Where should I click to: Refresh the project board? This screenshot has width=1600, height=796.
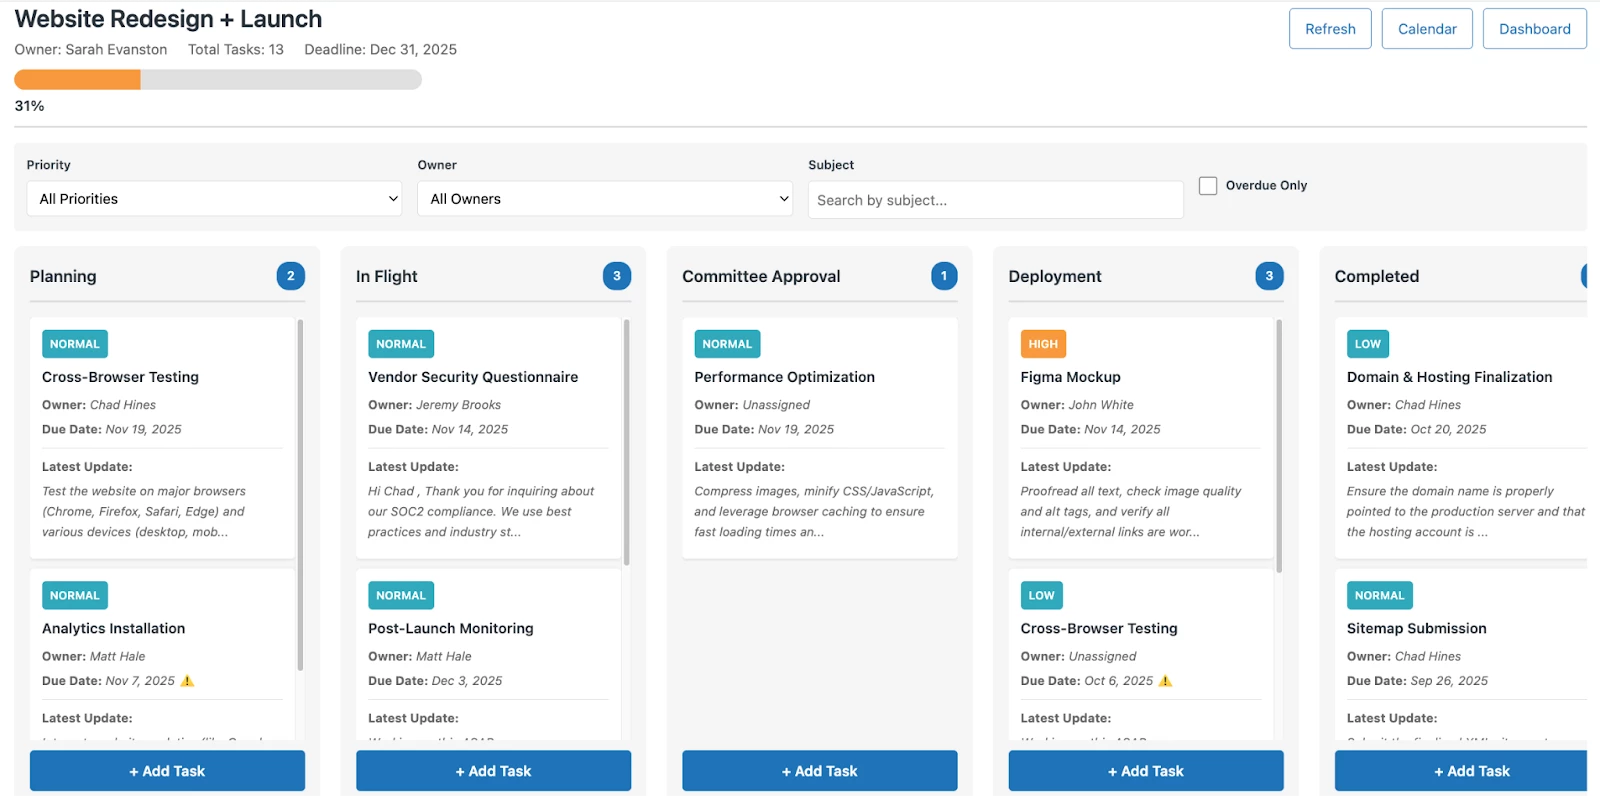coord(1330,29)
